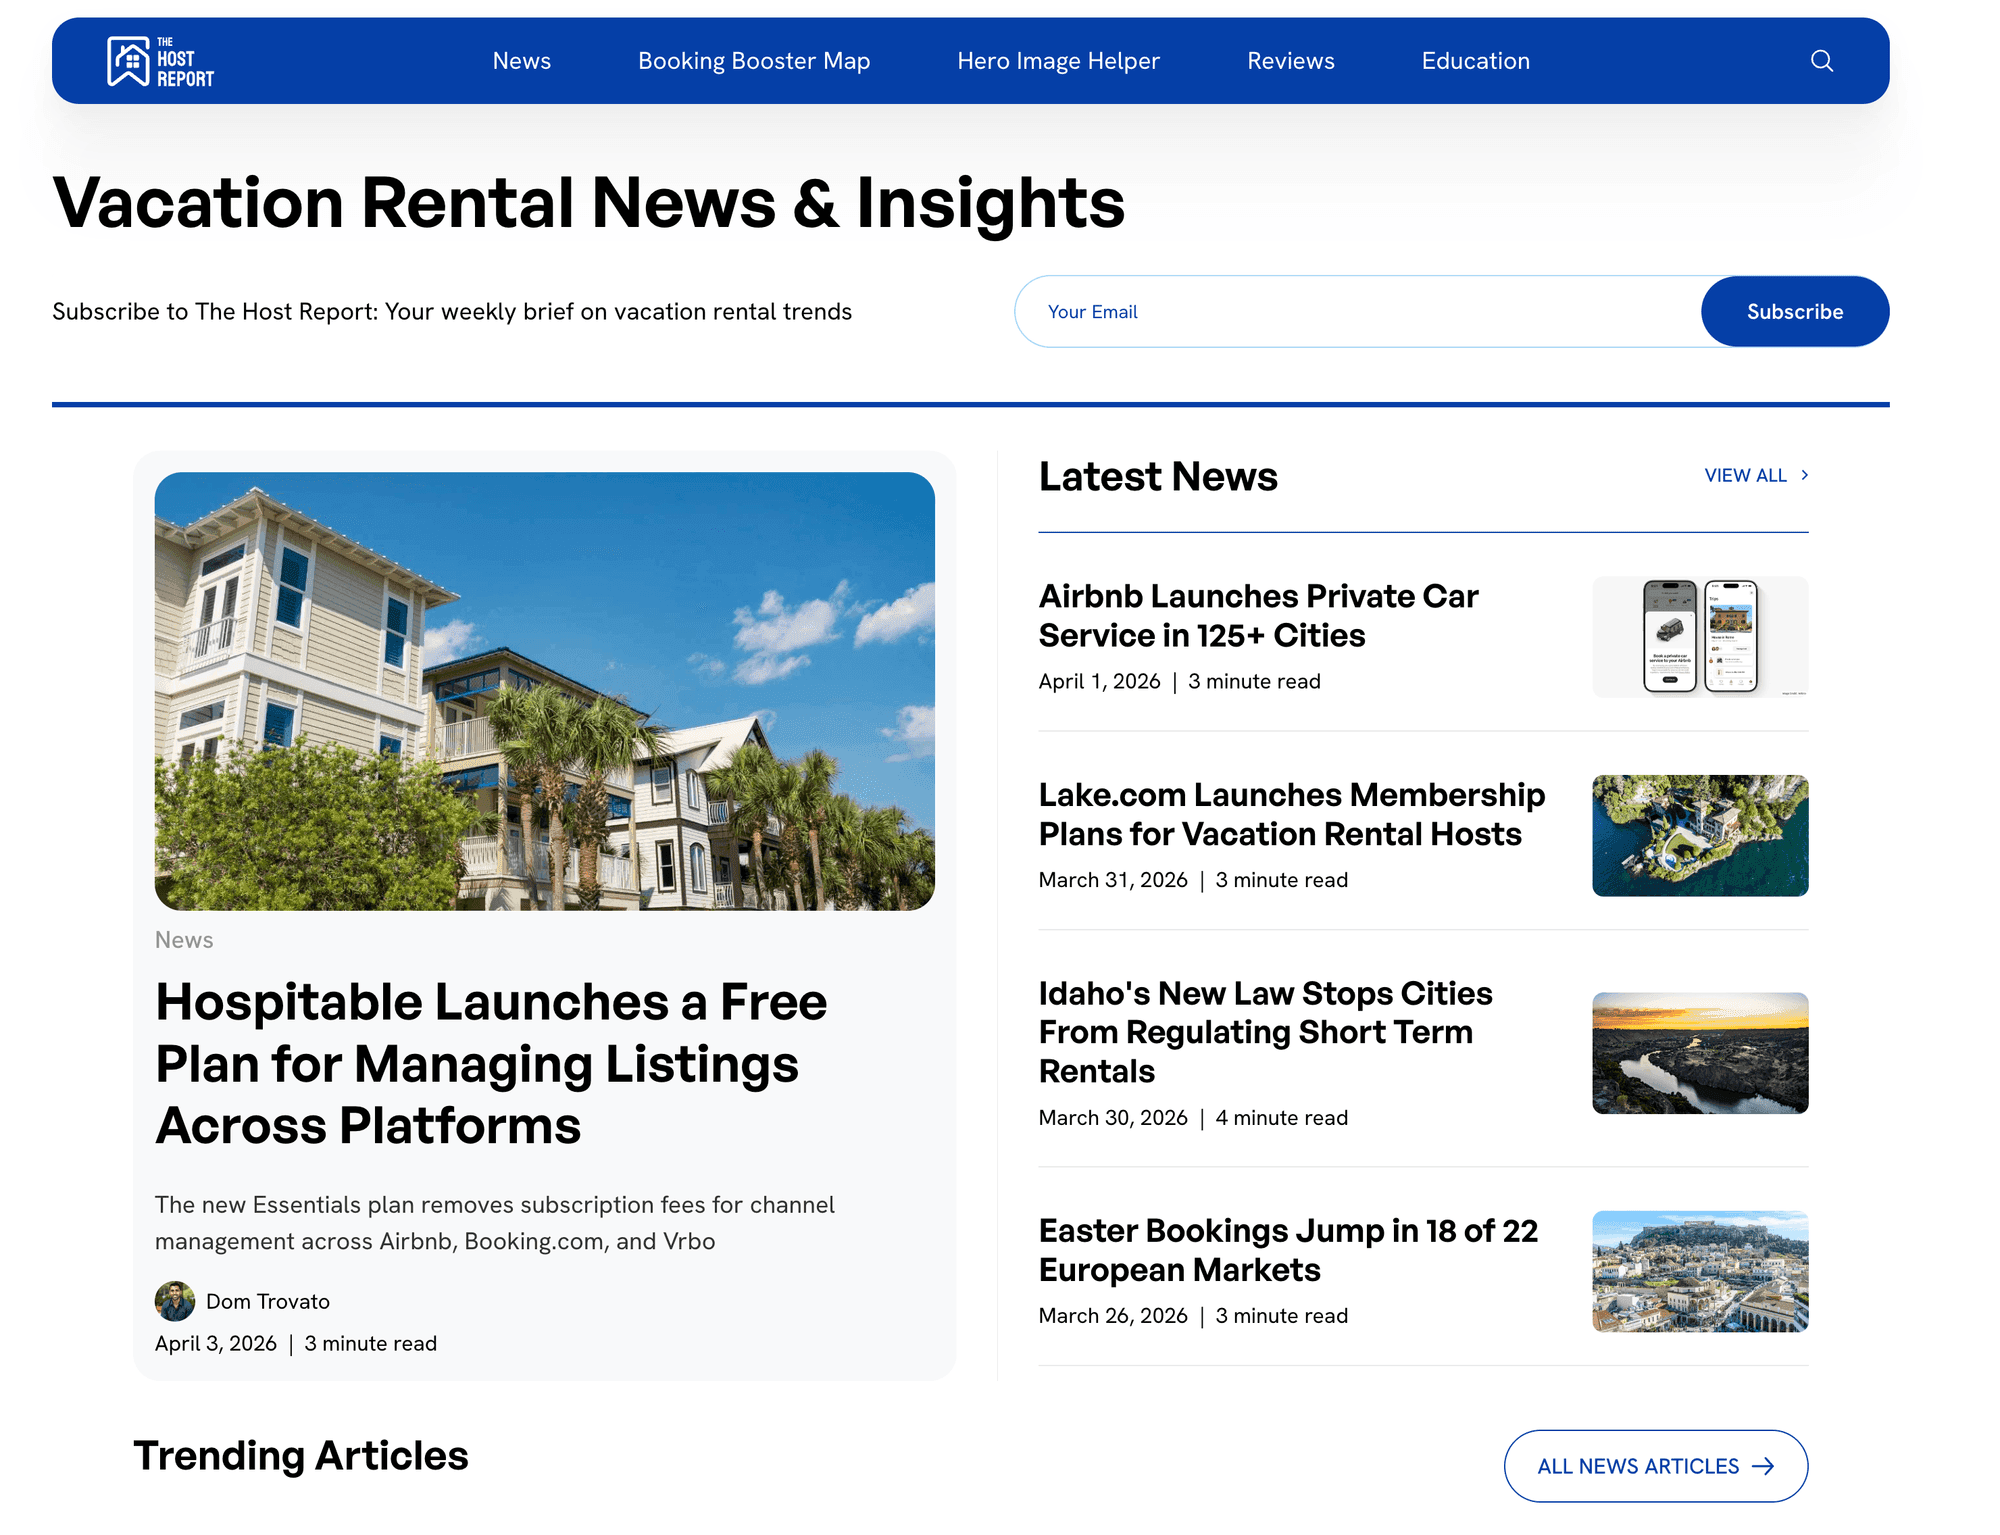The height and width of the screenshot is (1535, 2000).
Task: Open the Booking Booster Map page
Action: point(754,61)
